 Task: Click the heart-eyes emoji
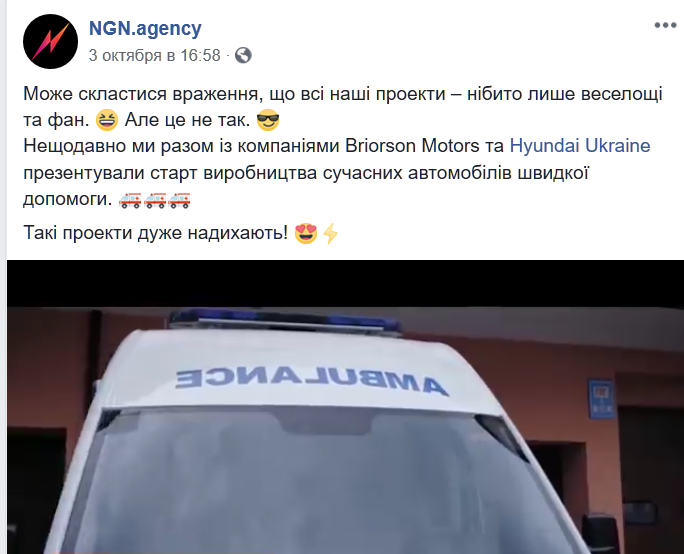[x=306, y=233]
